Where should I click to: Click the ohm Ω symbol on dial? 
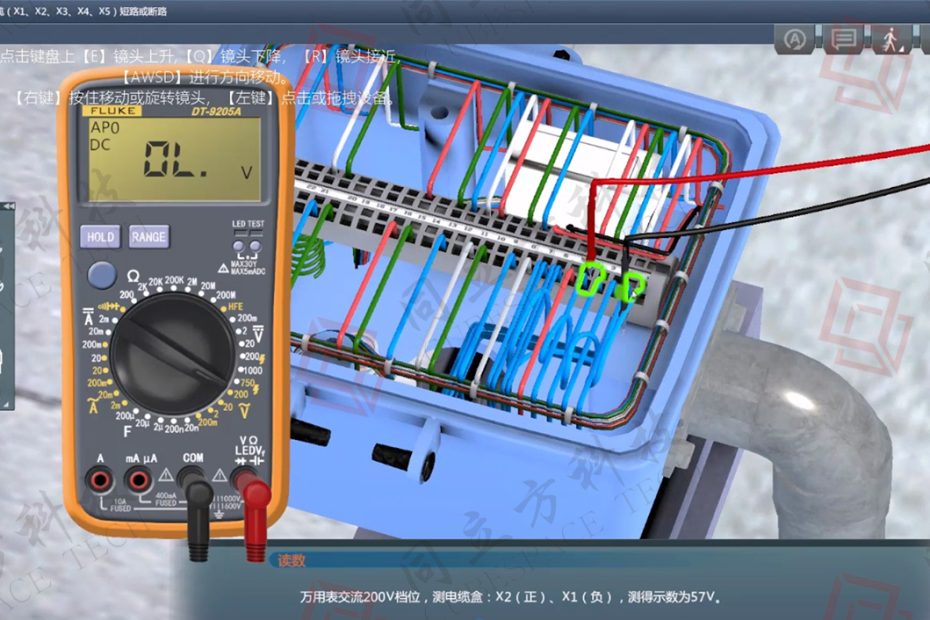click(133, 276)
